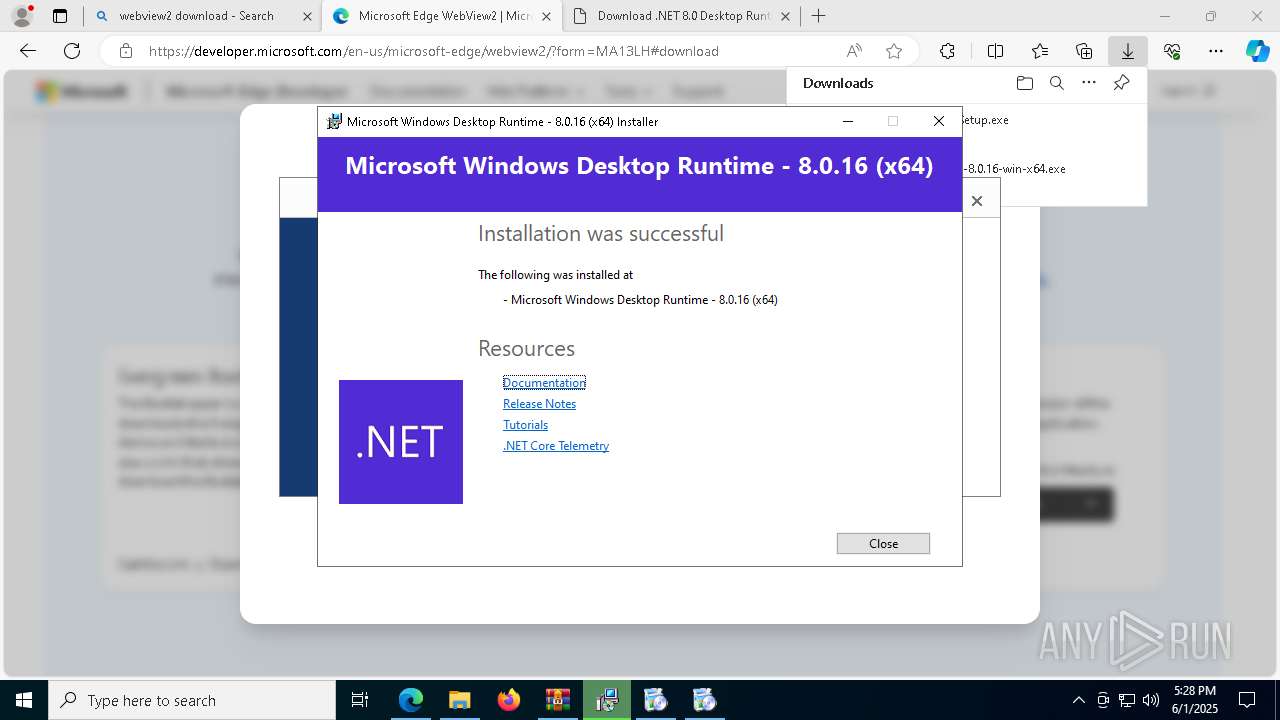Show hidden system tray icons
The height and width of the screenshot is (720, 1280).
1078,700
